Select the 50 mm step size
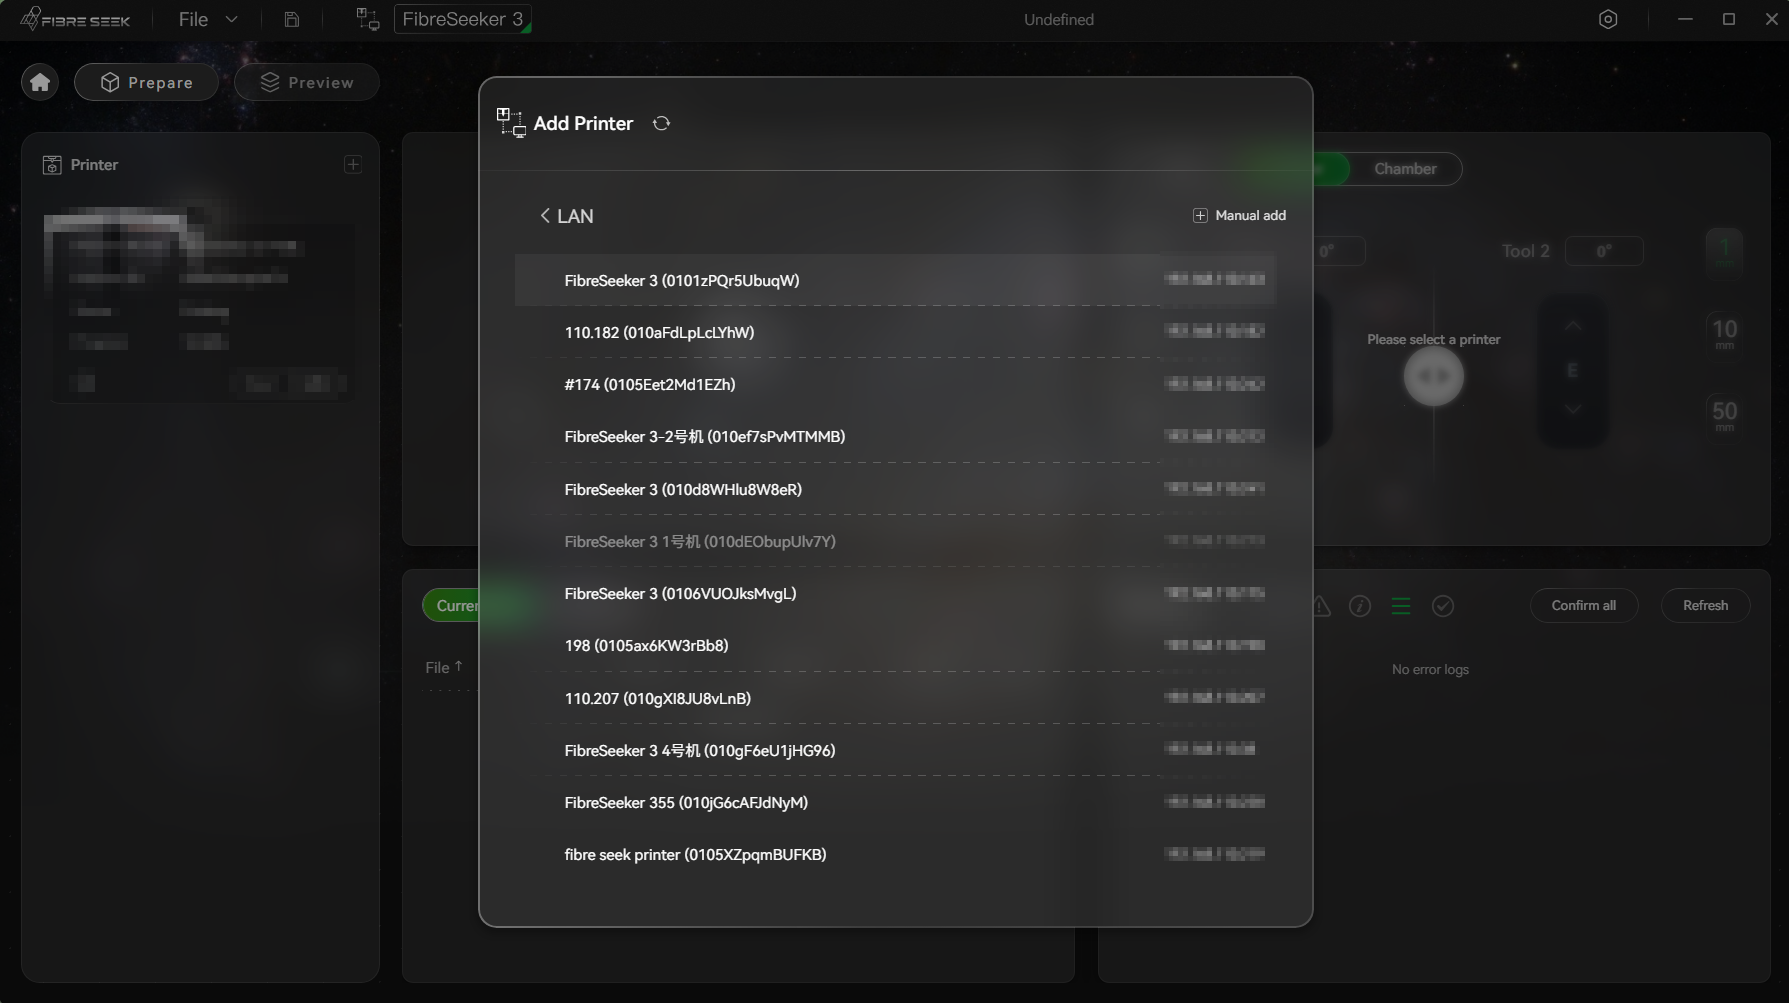This screenshot has width=1789, height=1003. 1724,415
